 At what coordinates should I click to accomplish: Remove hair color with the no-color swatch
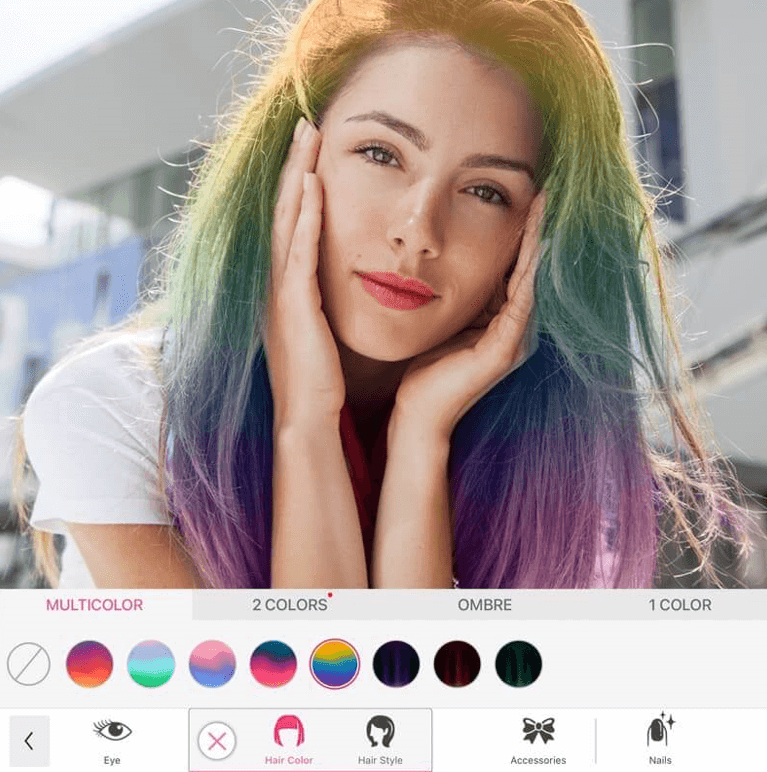29,664
